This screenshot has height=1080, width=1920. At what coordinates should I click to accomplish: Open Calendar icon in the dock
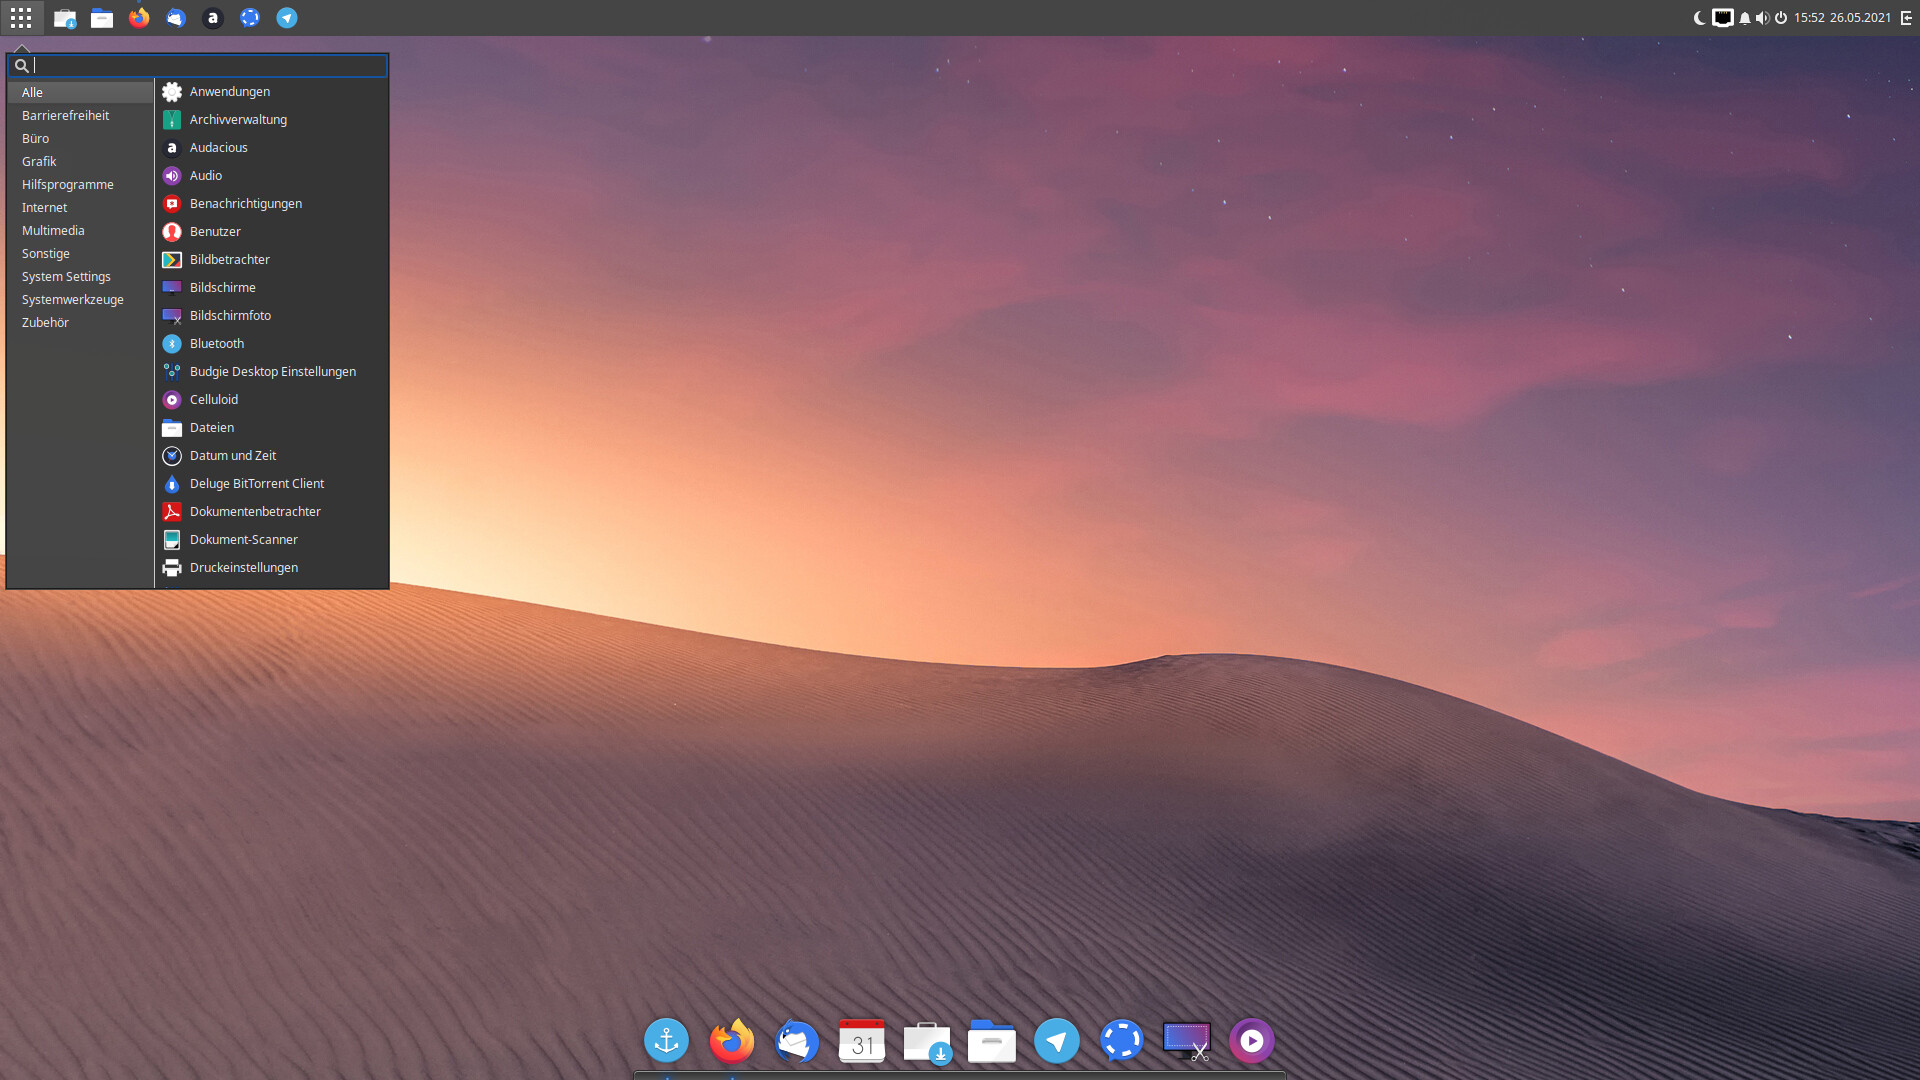pos(861,1041)
